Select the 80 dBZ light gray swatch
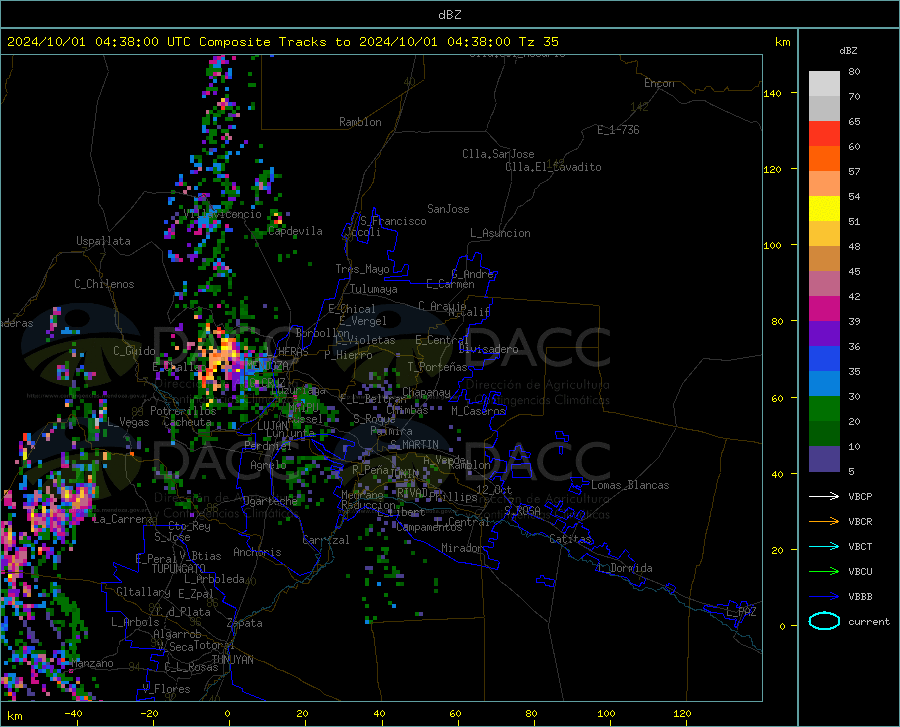 [x=824, y=84]
